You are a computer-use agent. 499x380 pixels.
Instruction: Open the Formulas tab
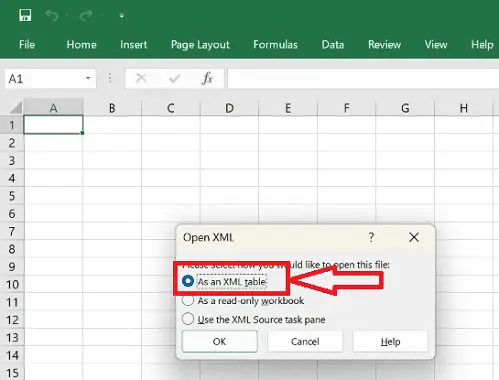click(x=275, y=44)
